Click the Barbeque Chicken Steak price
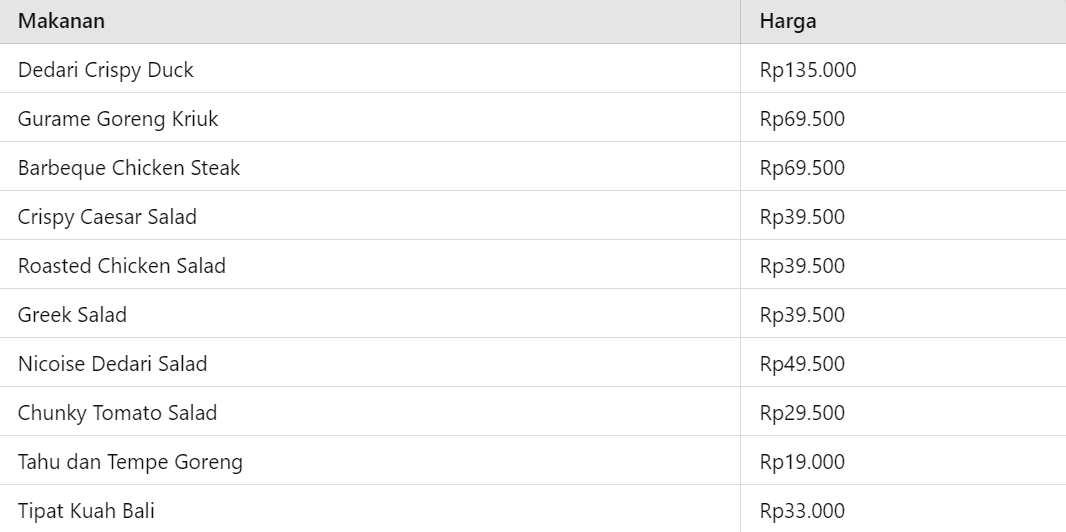 pos(802,168)
